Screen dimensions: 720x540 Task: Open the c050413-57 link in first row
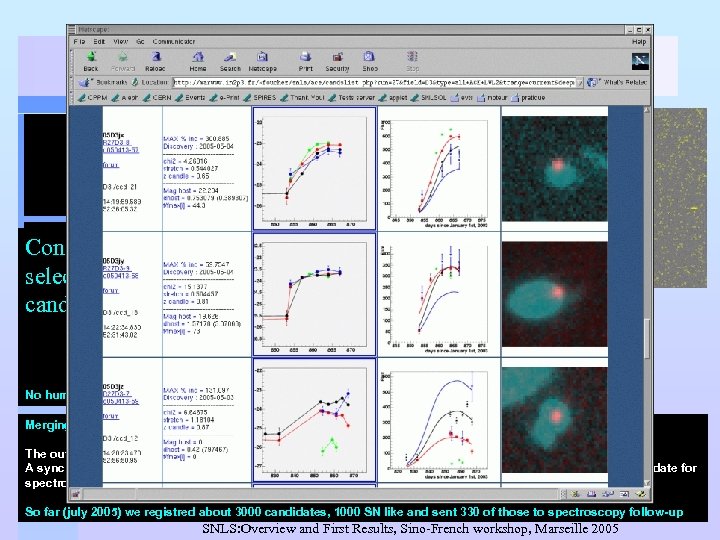[x=120, y=150]
